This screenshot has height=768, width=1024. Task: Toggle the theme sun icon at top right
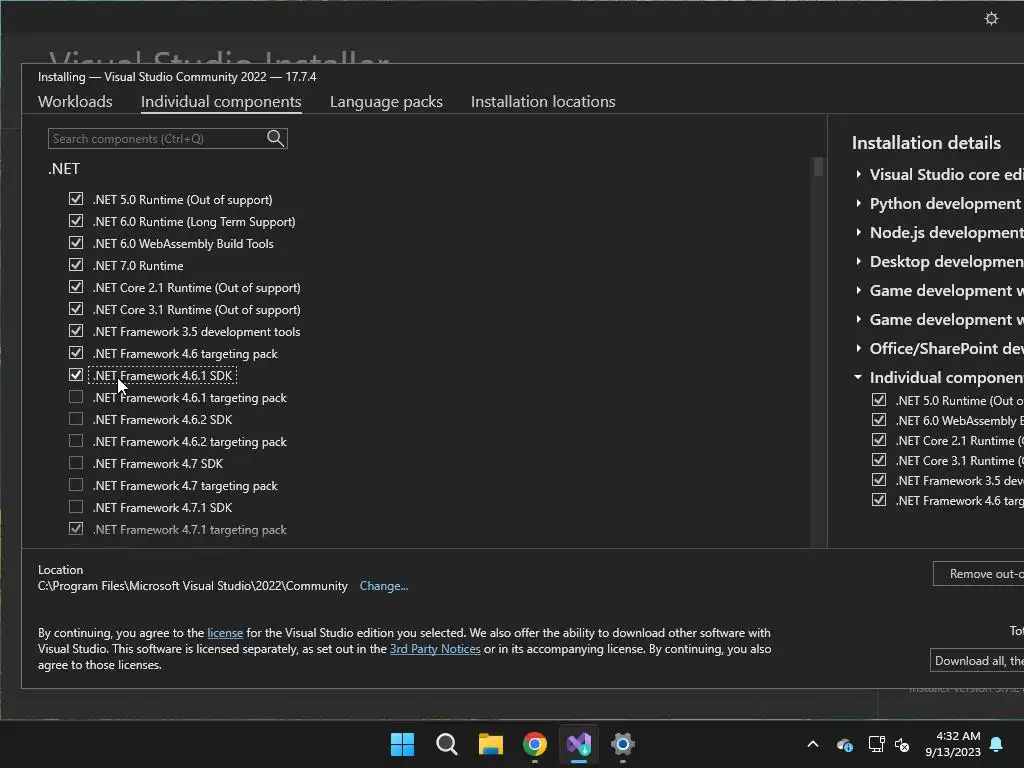(991, 18)
